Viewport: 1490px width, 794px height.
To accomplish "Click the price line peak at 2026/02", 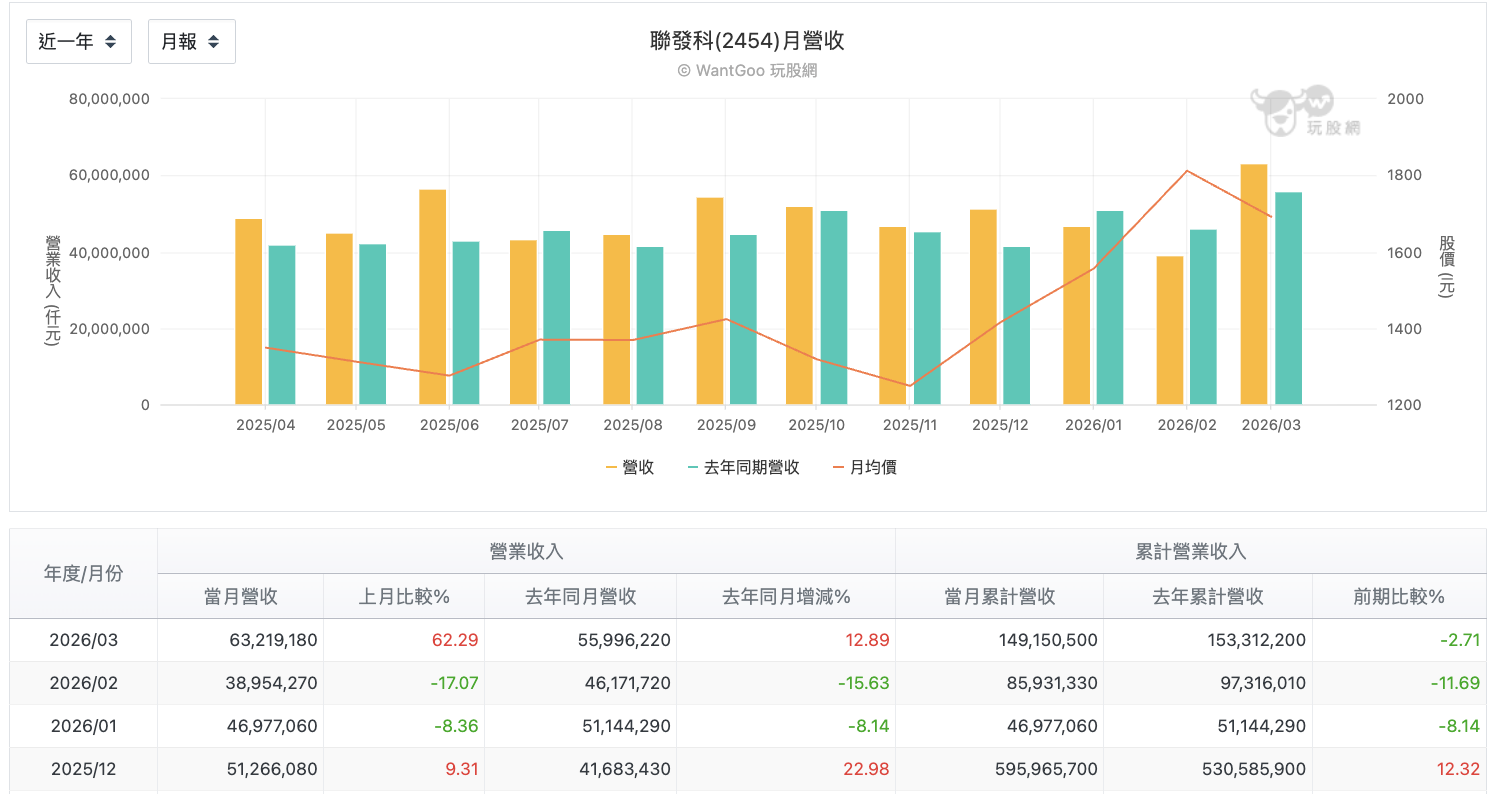I will point(1186,171).
